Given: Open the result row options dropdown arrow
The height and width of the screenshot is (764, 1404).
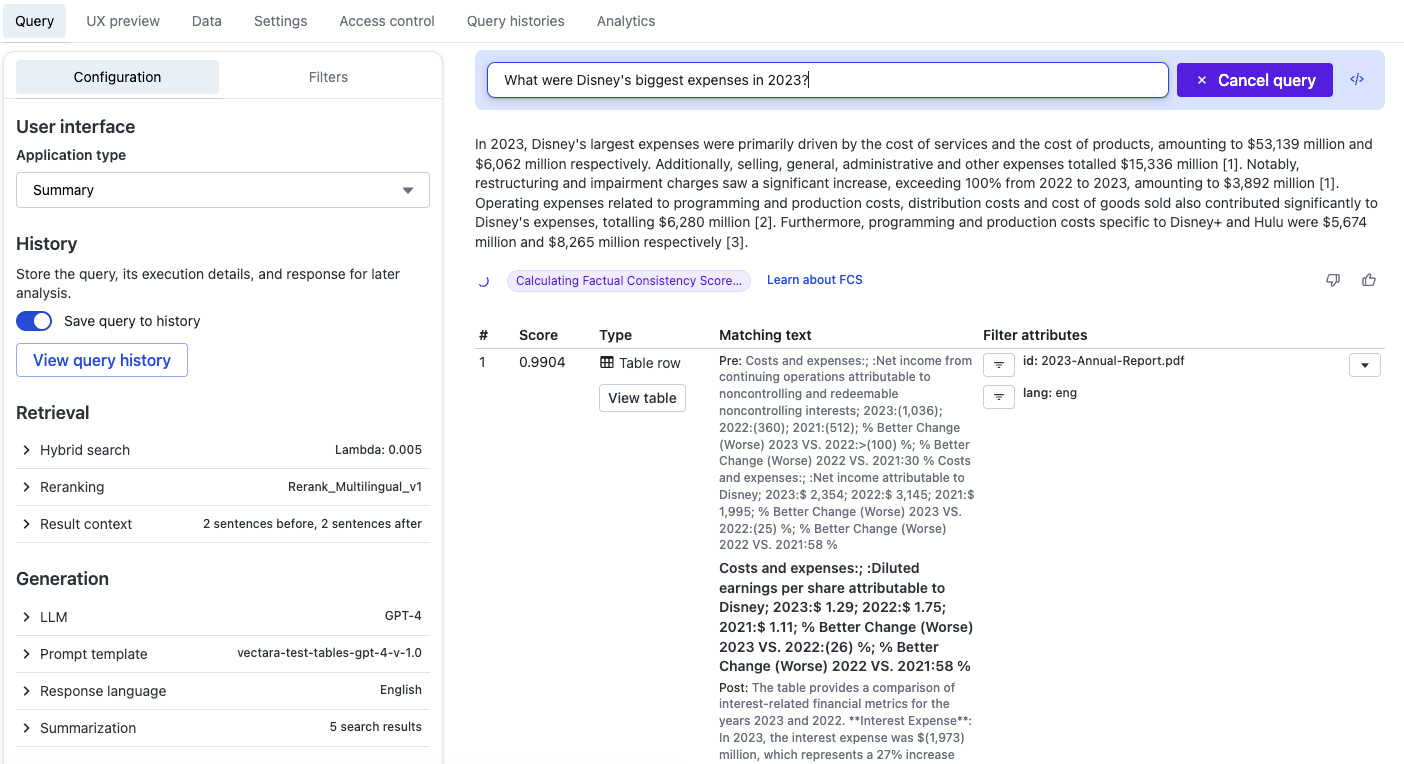Looking at the screenshot, I should point(1364,365).
